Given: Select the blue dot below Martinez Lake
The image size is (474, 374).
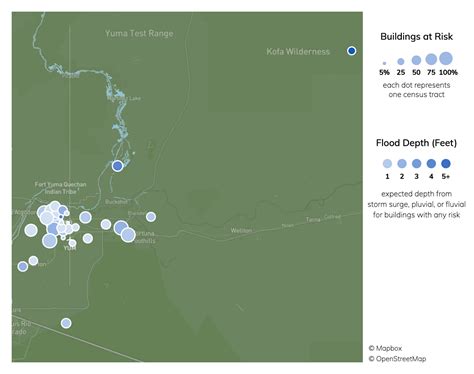Looking at the screenshot, I should [x=117, y=166].
